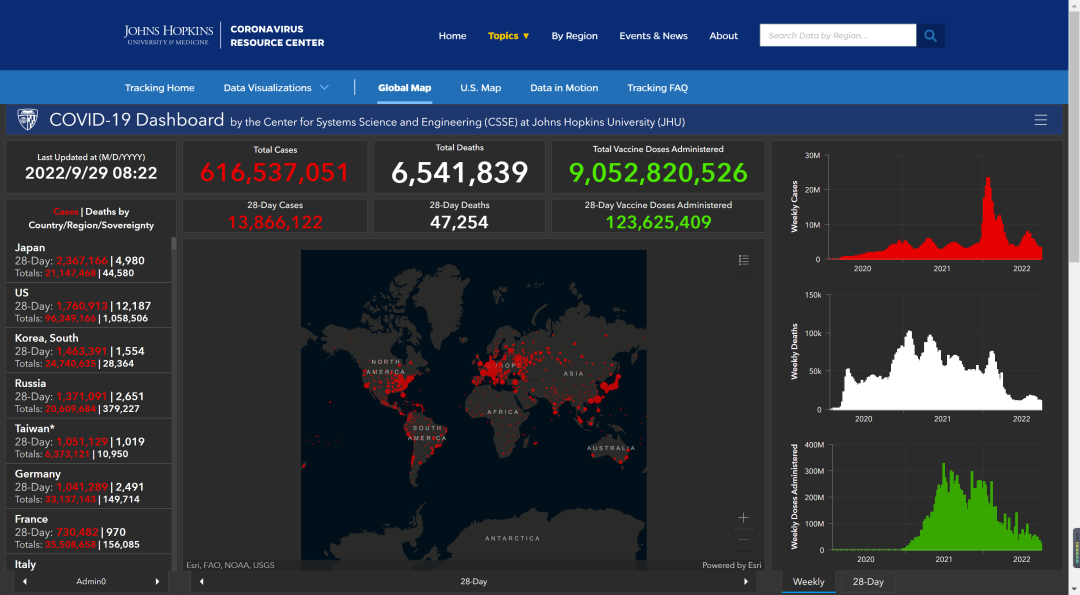Open the dashboard hamburger menu

pos(1040,120)
